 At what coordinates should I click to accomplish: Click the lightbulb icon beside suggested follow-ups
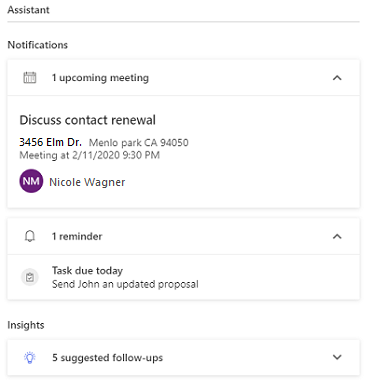[30, 358]
